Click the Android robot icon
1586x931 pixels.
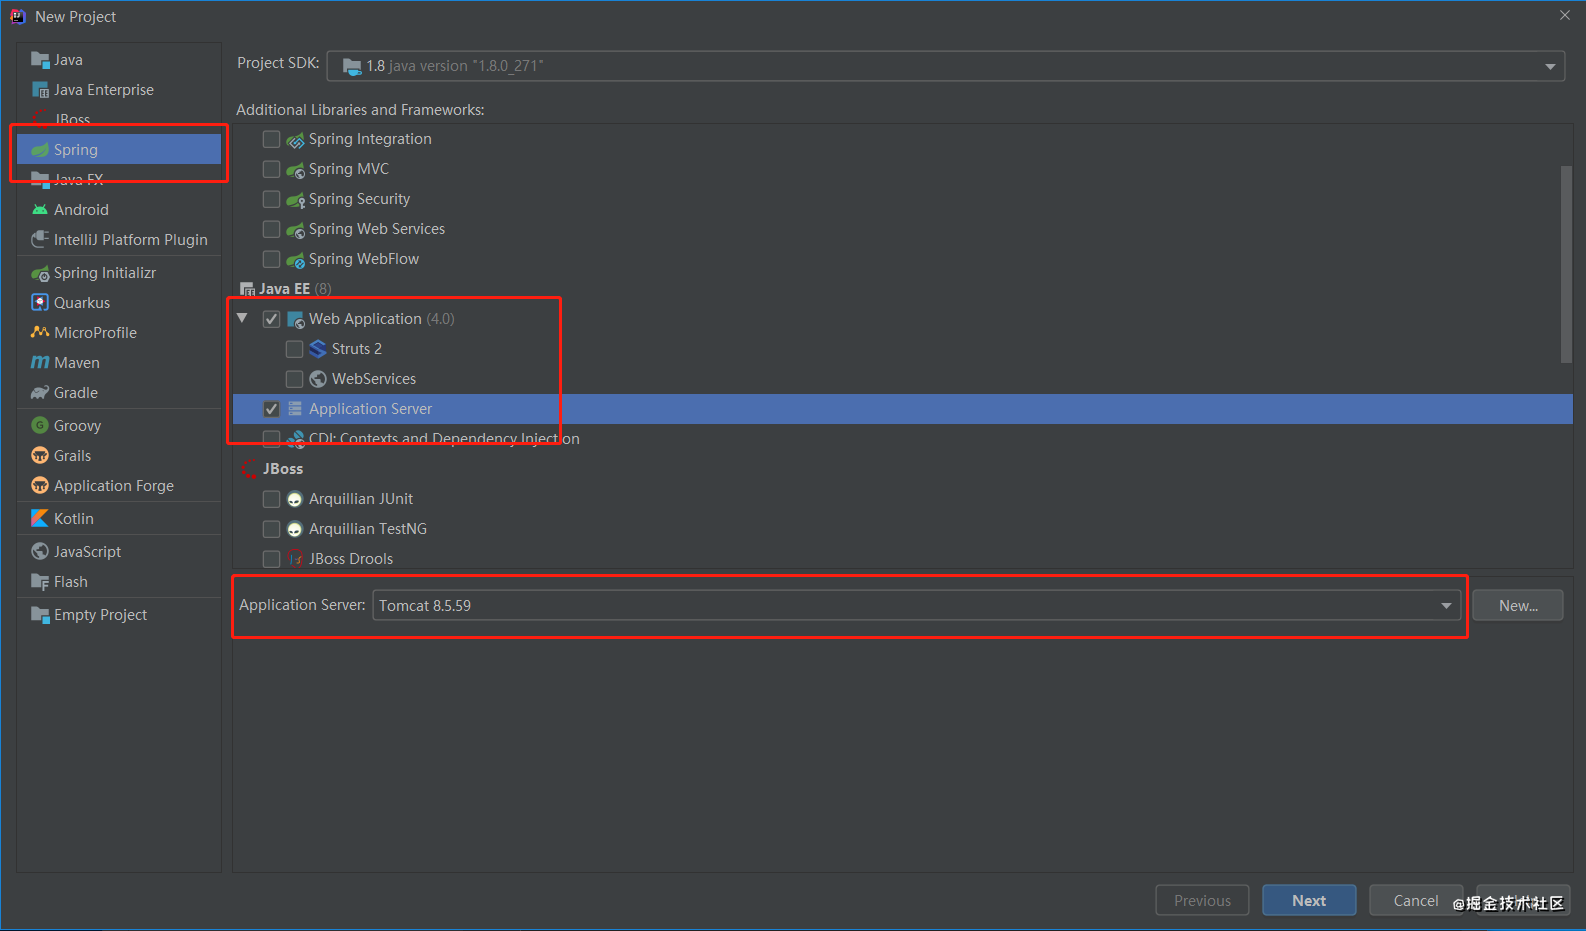(40, 209)
